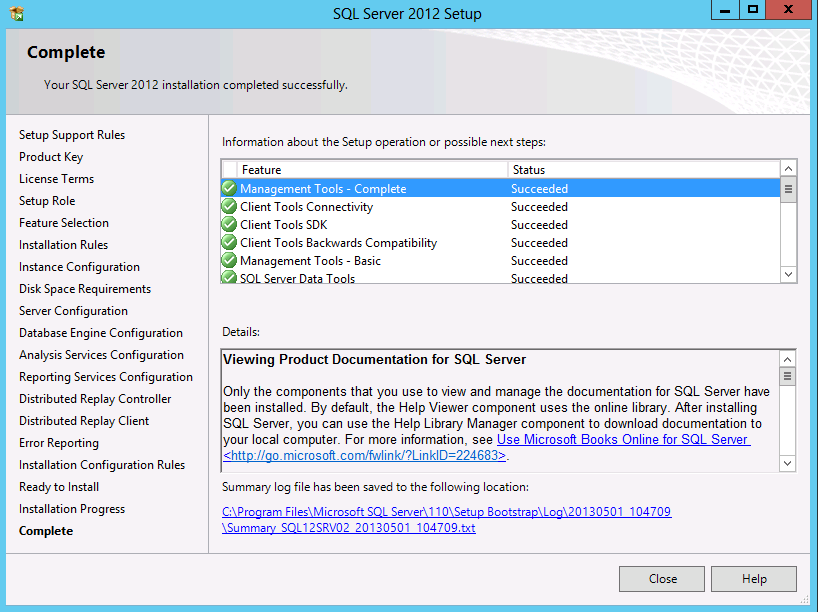Image resolution: width=818 pixels, height=612 pixels.
Task: Click Details pane scrollbar up arrow
Action: point(787,359)
